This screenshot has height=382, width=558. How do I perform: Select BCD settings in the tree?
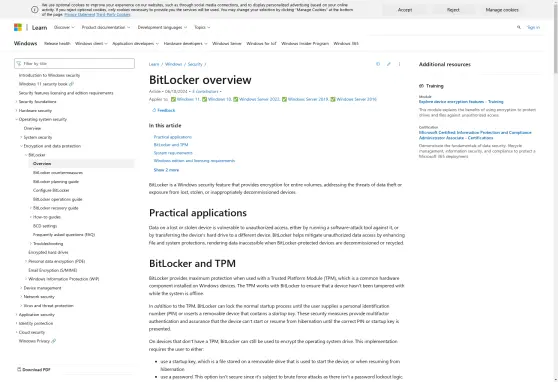tap(45, 226)
